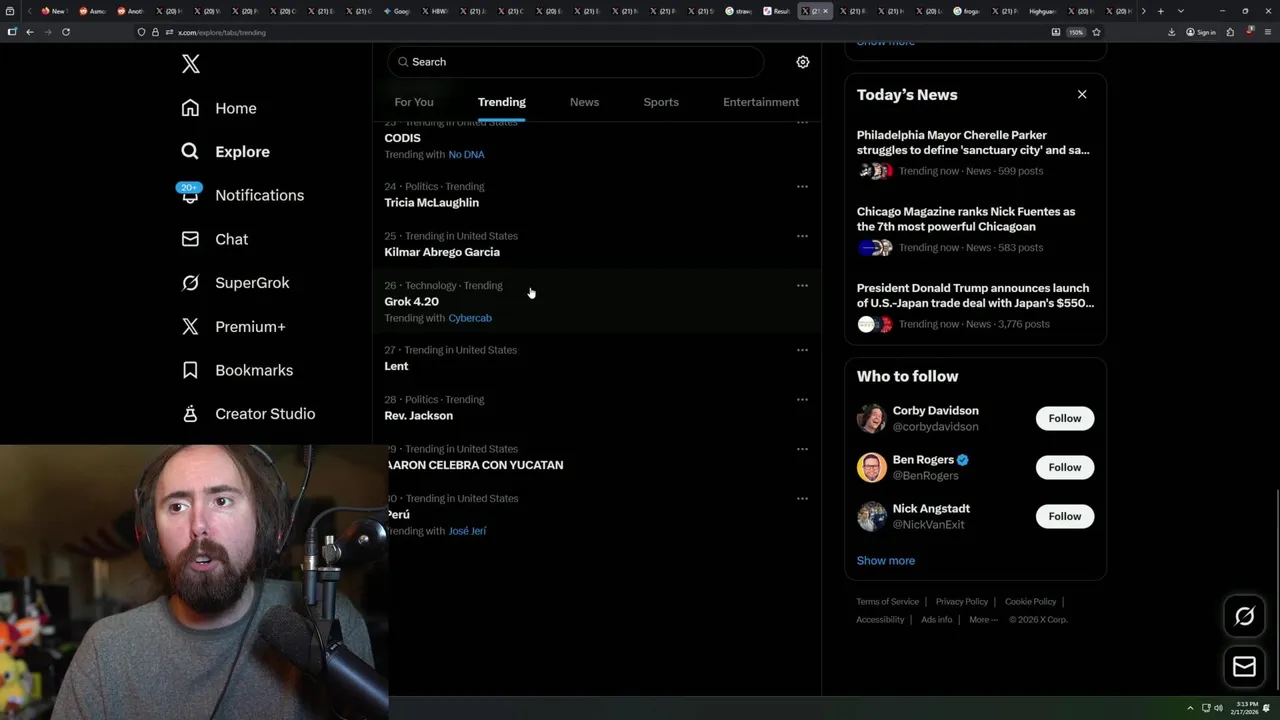Open the Cookie Policy footer link
The image size is (1280, 720).
point(1030,602)
